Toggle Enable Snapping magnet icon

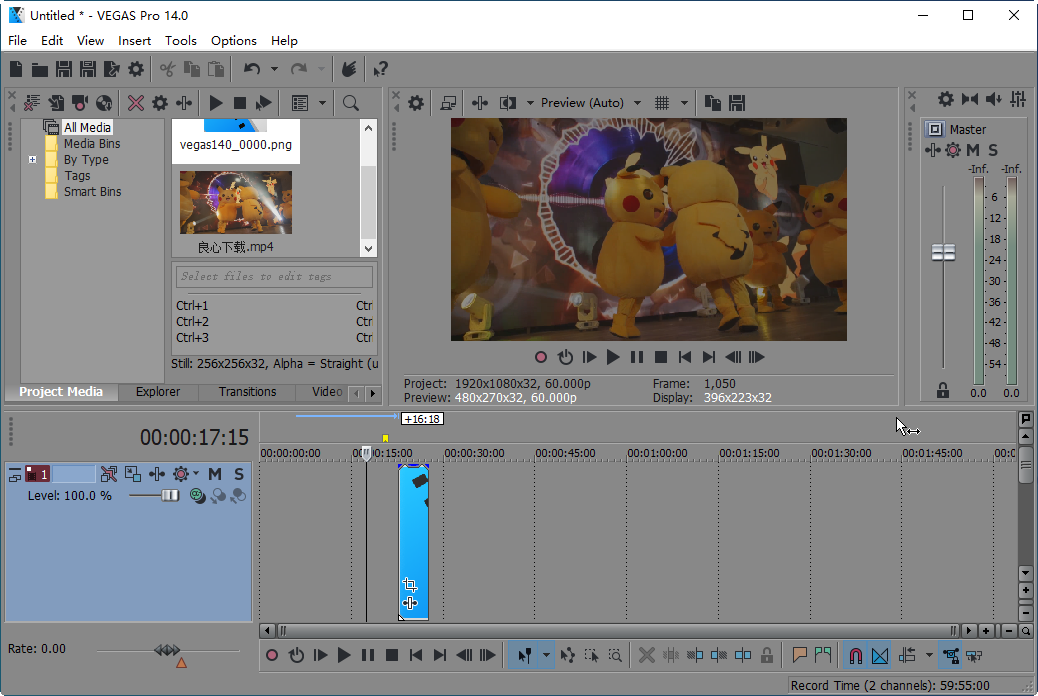point(855,656)
